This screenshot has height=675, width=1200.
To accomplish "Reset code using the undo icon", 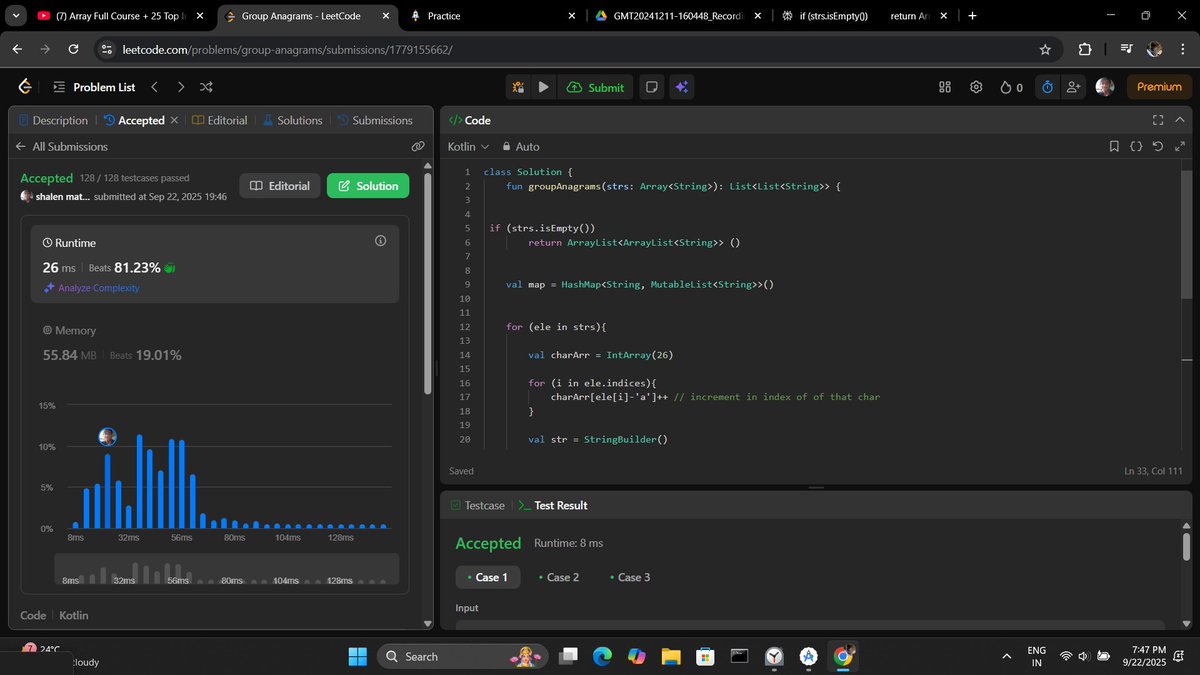I will [1158, 146].
